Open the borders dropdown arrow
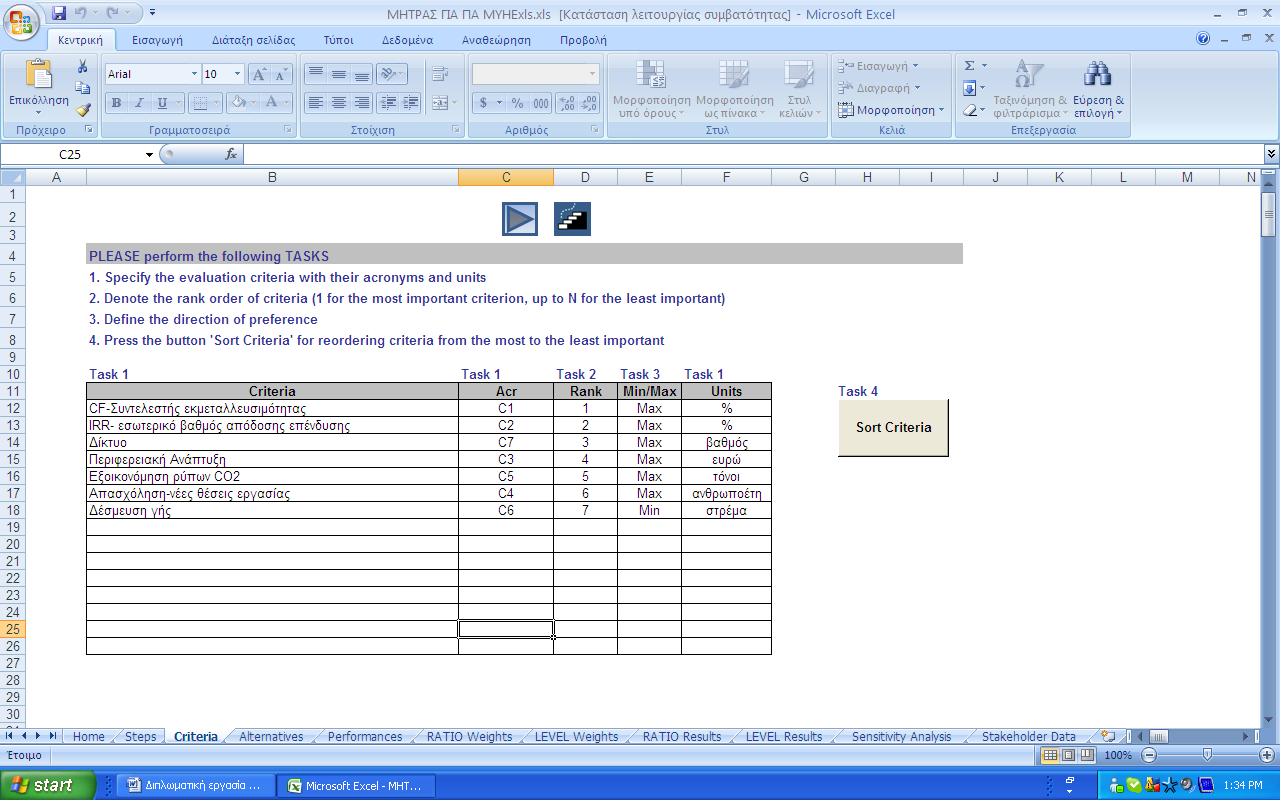This screenshot has width=1280, height=800. point(217,103)
